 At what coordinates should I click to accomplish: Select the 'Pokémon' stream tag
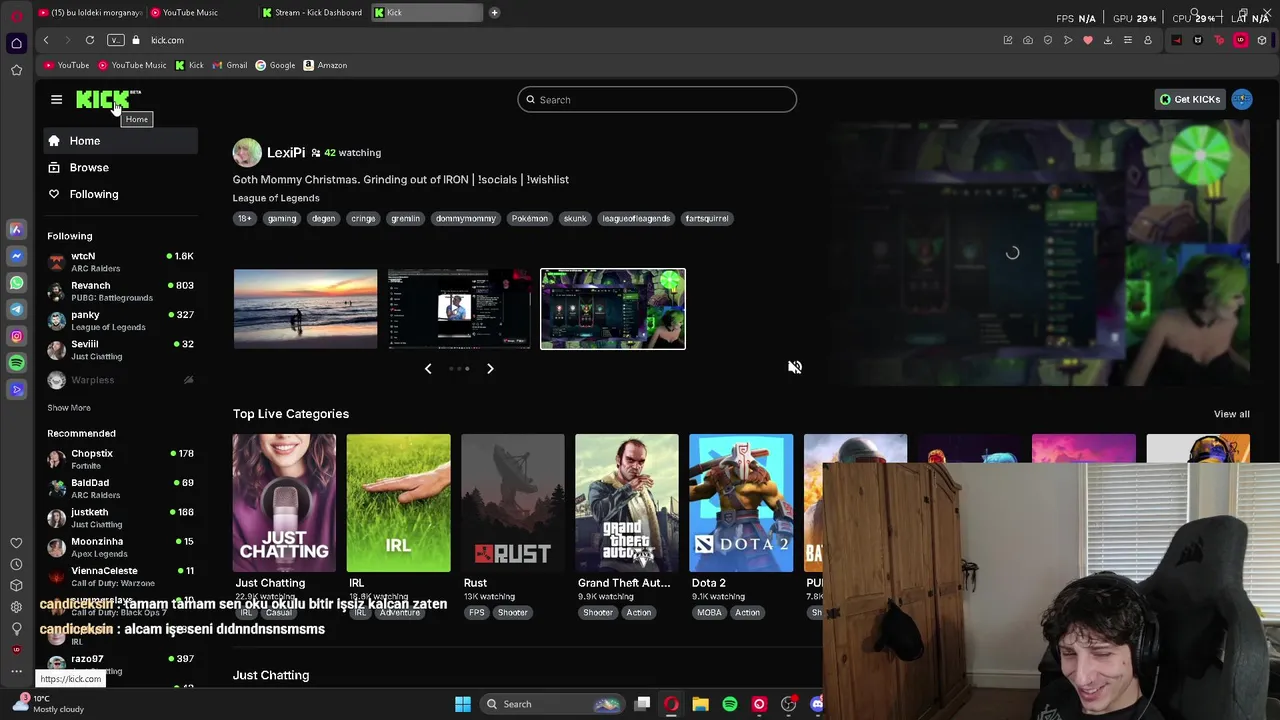click(x=529, y=218)
